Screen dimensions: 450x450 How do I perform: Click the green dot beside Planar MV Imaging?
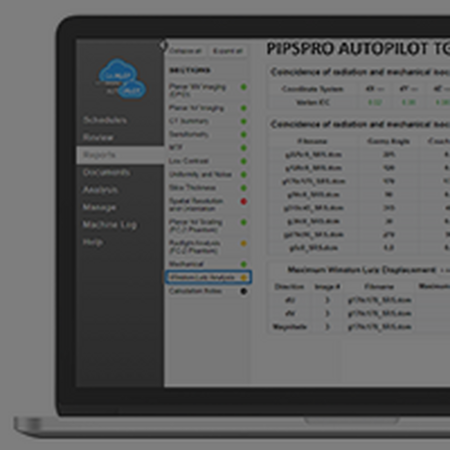[244, 87]
